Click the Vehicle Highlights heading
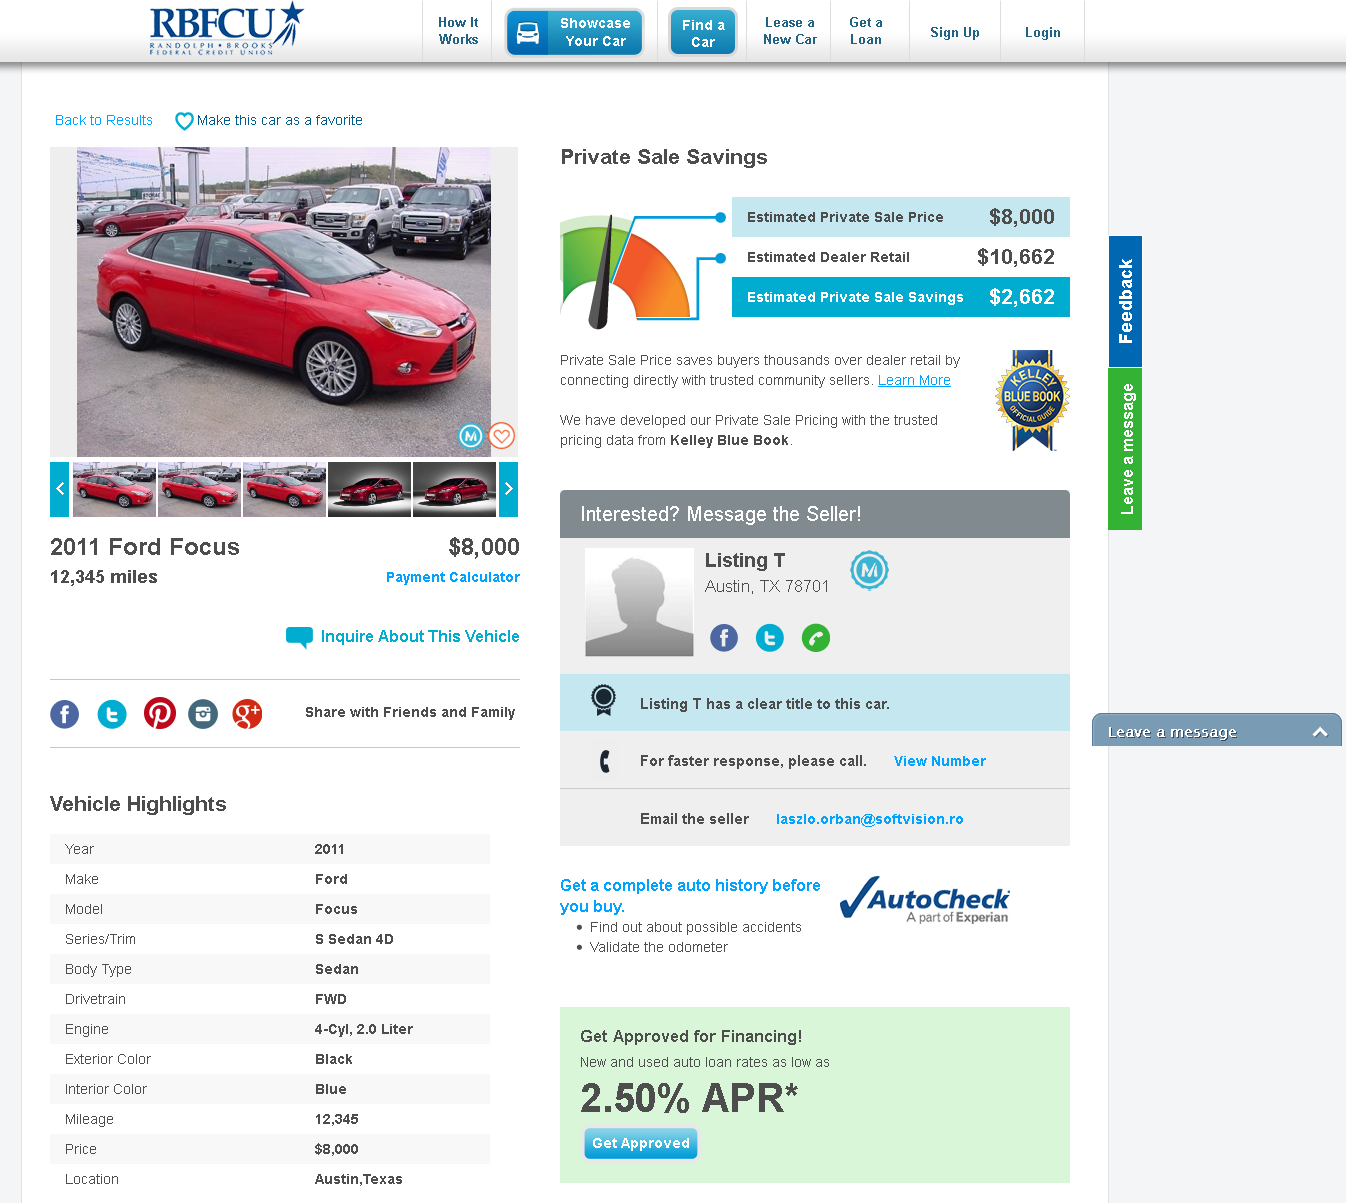The width and height of the screenshot is (1346, 1203). [x=138, y=804]
